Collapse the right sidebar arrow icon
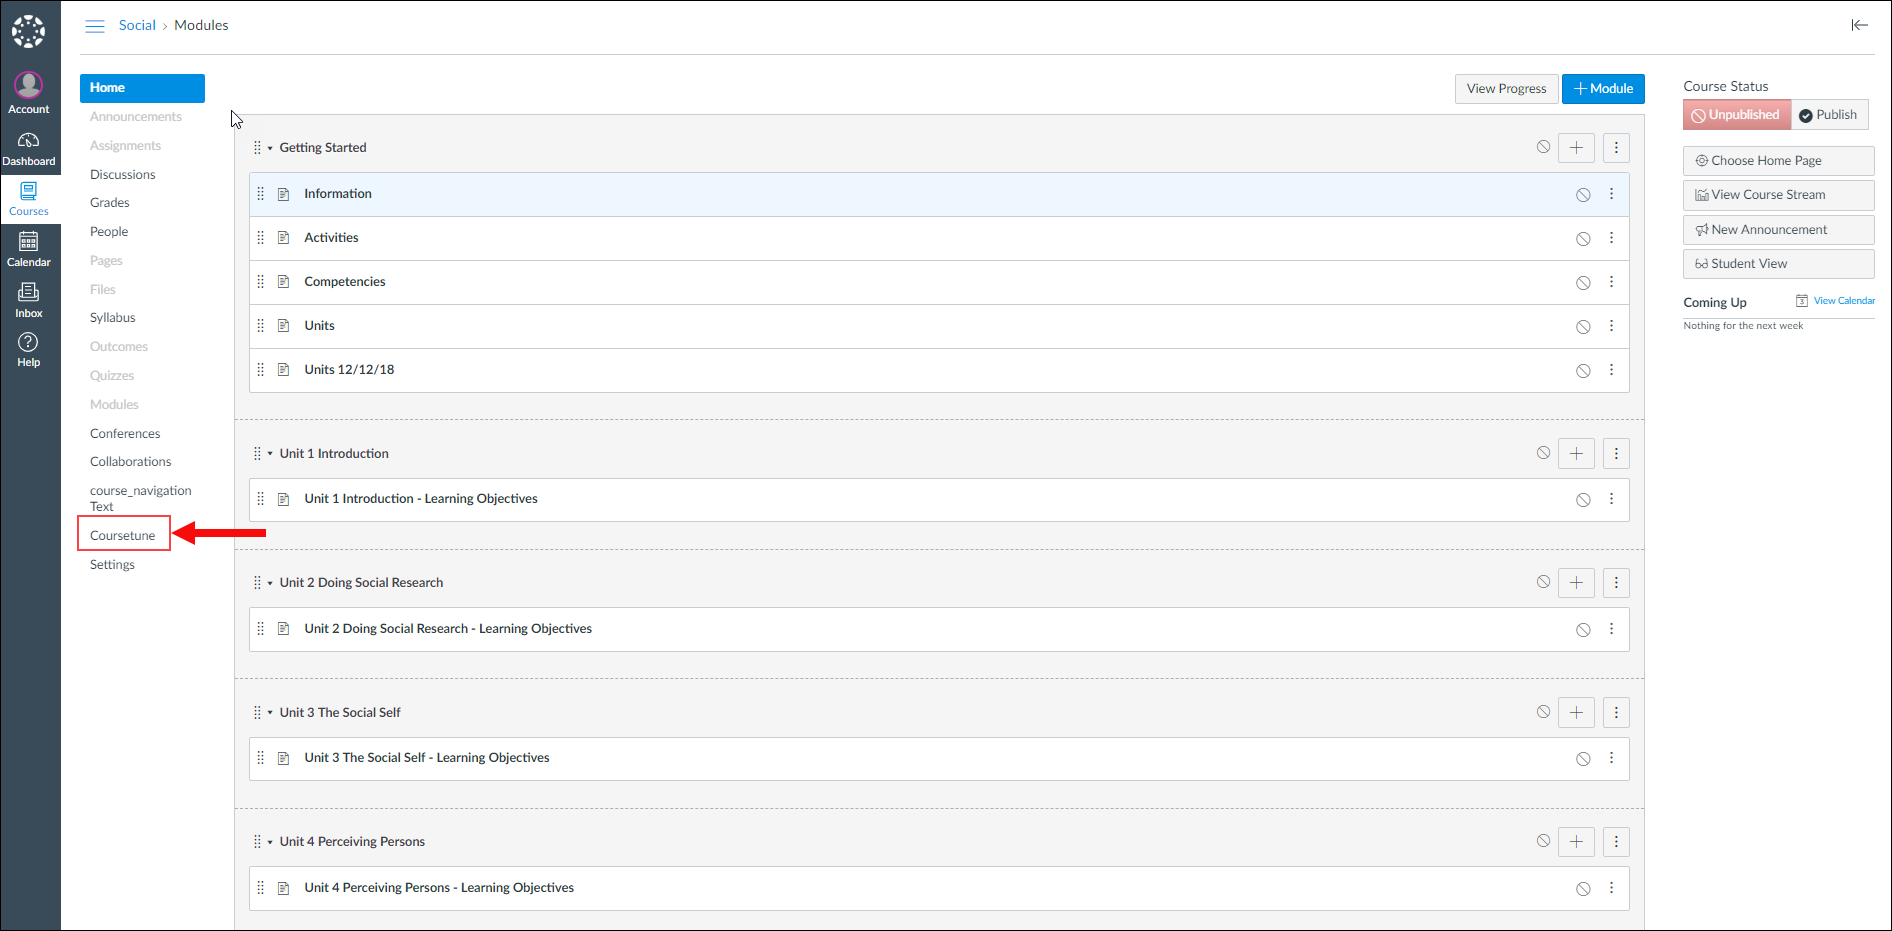1892x931 pixels. coord(1859,25)
